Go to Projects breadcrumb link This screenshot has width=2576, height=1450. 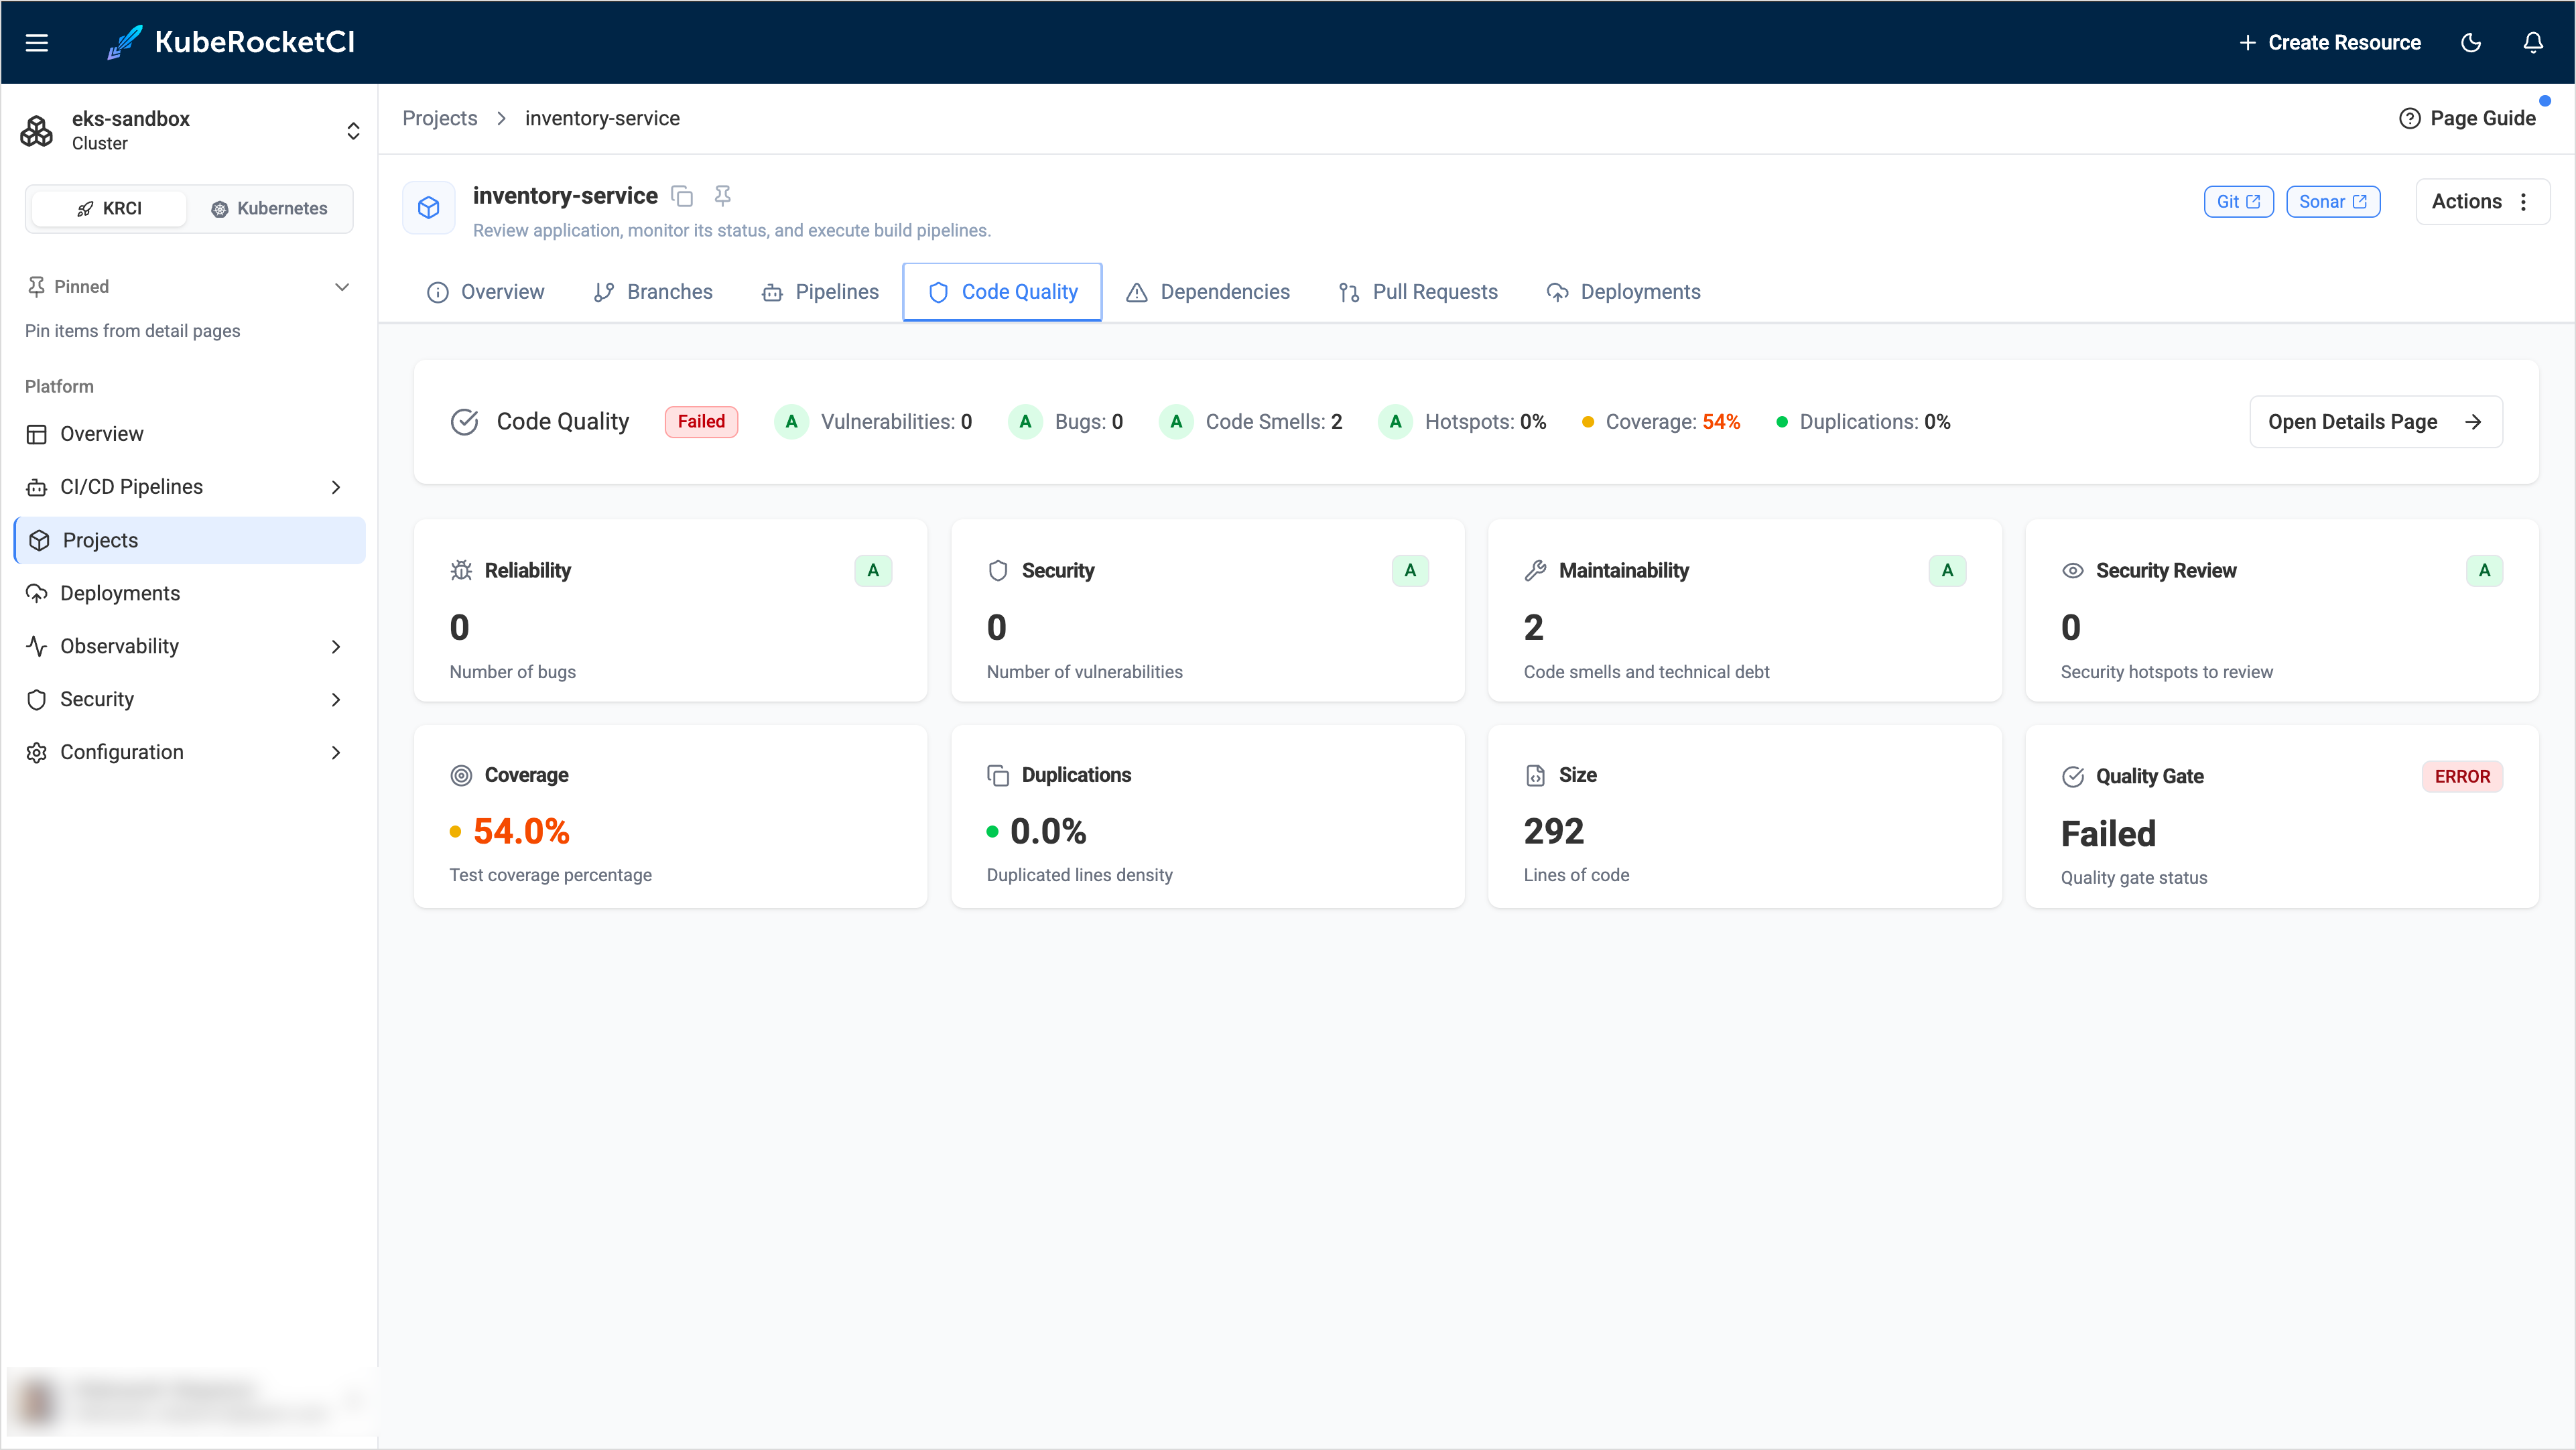pyautogui.click(x=440, y=118)
